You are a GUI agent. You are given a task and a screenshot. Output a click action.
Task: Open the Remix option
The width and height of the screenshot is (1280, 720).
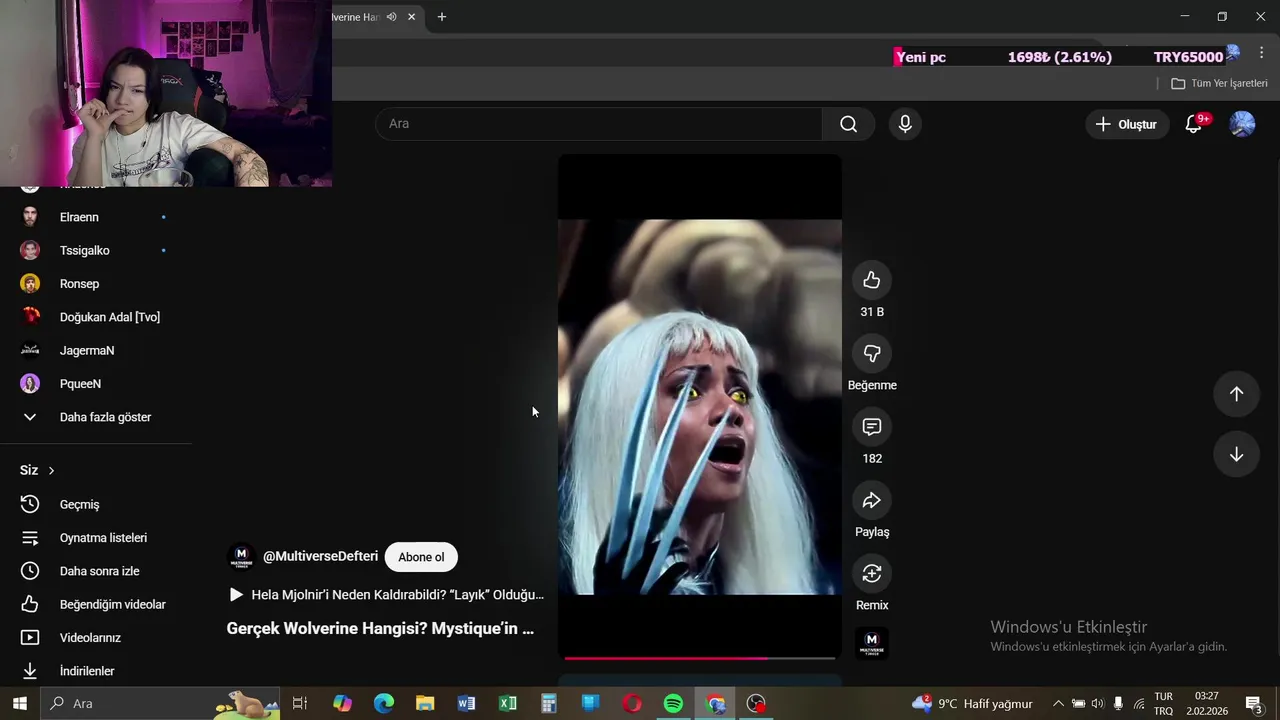pyautogui.click(x=871, y=573)
